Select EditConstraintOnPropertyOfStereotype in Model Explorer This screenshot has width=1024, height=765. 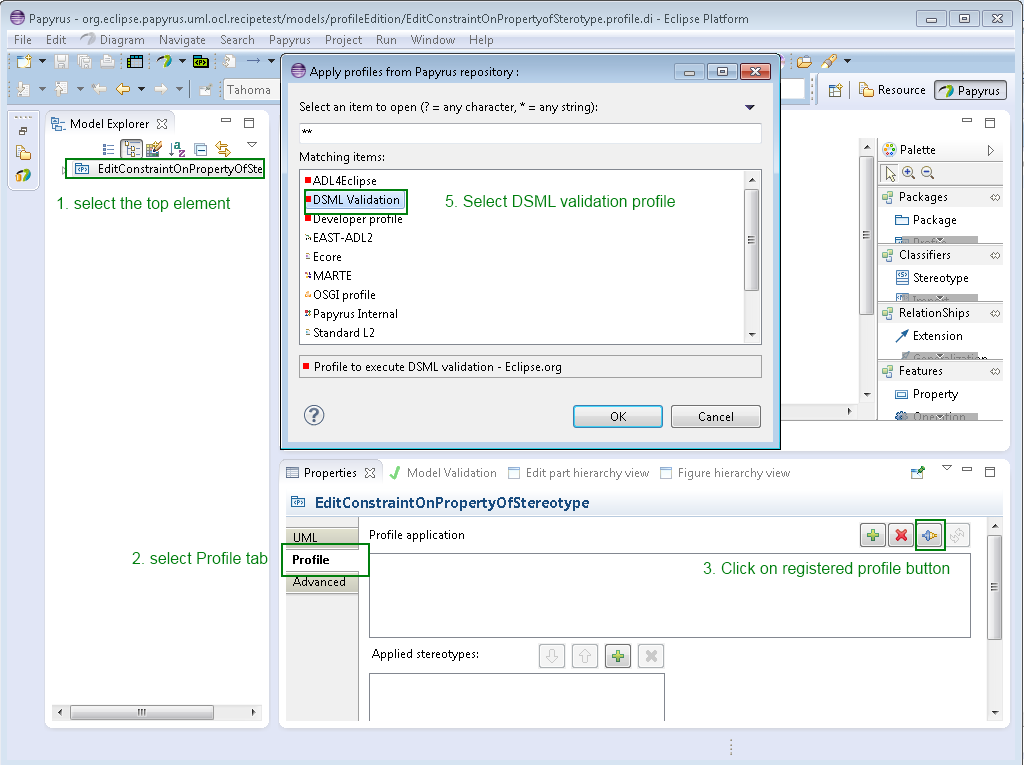(169, 169)
